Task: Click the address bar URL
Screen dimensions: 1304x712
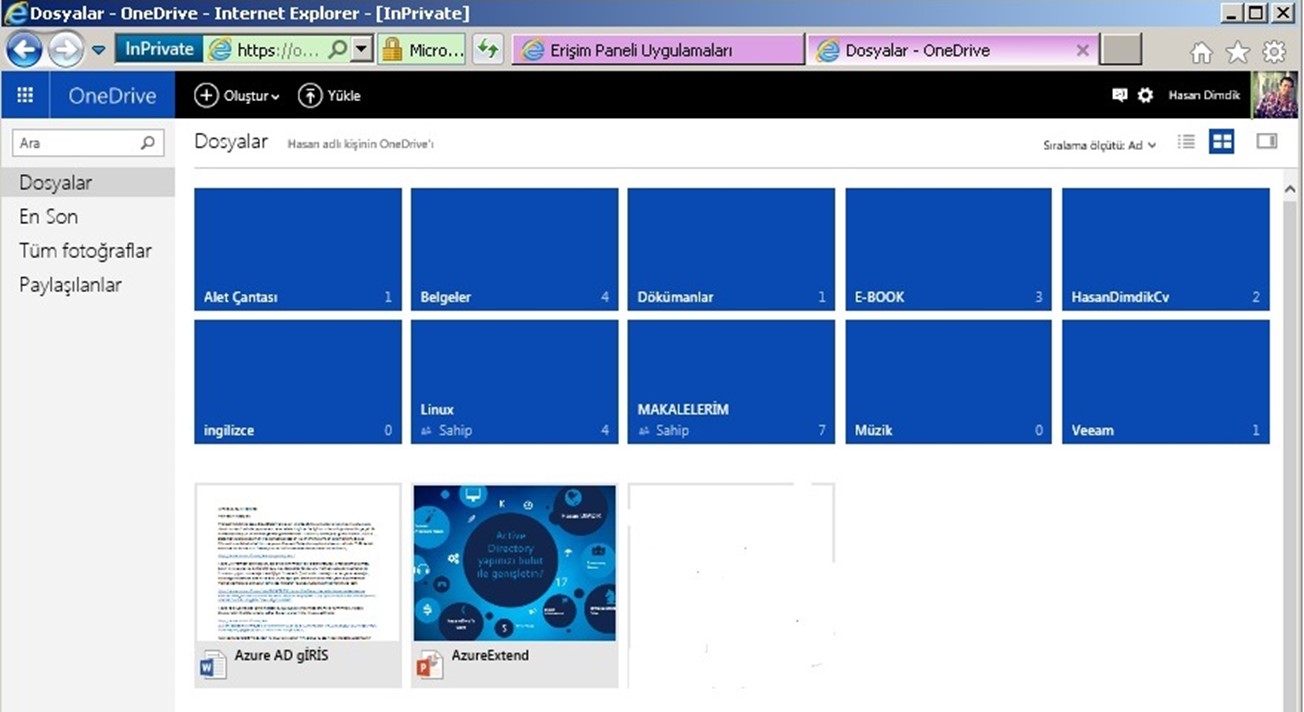Action: point(278,49)
